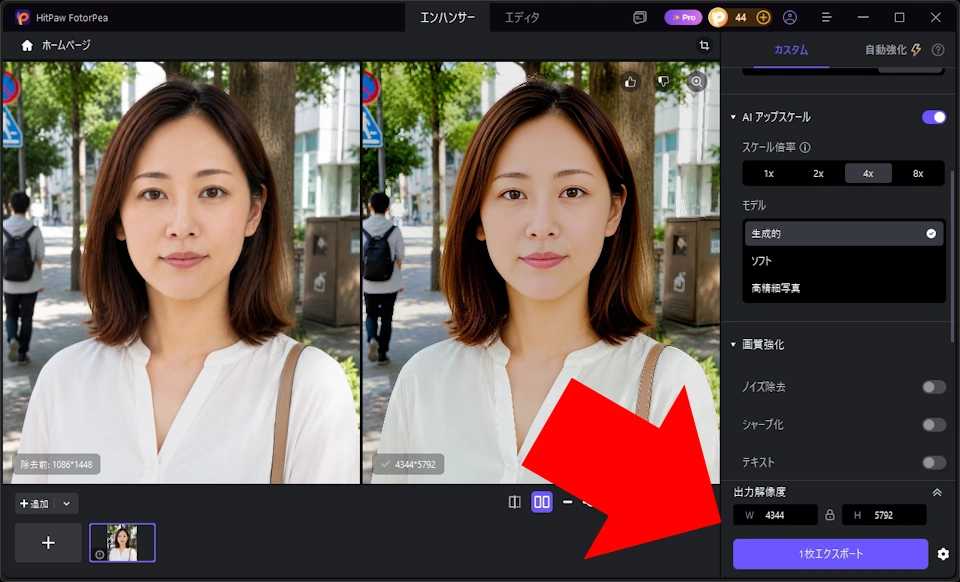Select the 8x scale option
Image resolution: width=960 pixels, height=582 pixels.
pyautogui.click(x=918, y=173)
